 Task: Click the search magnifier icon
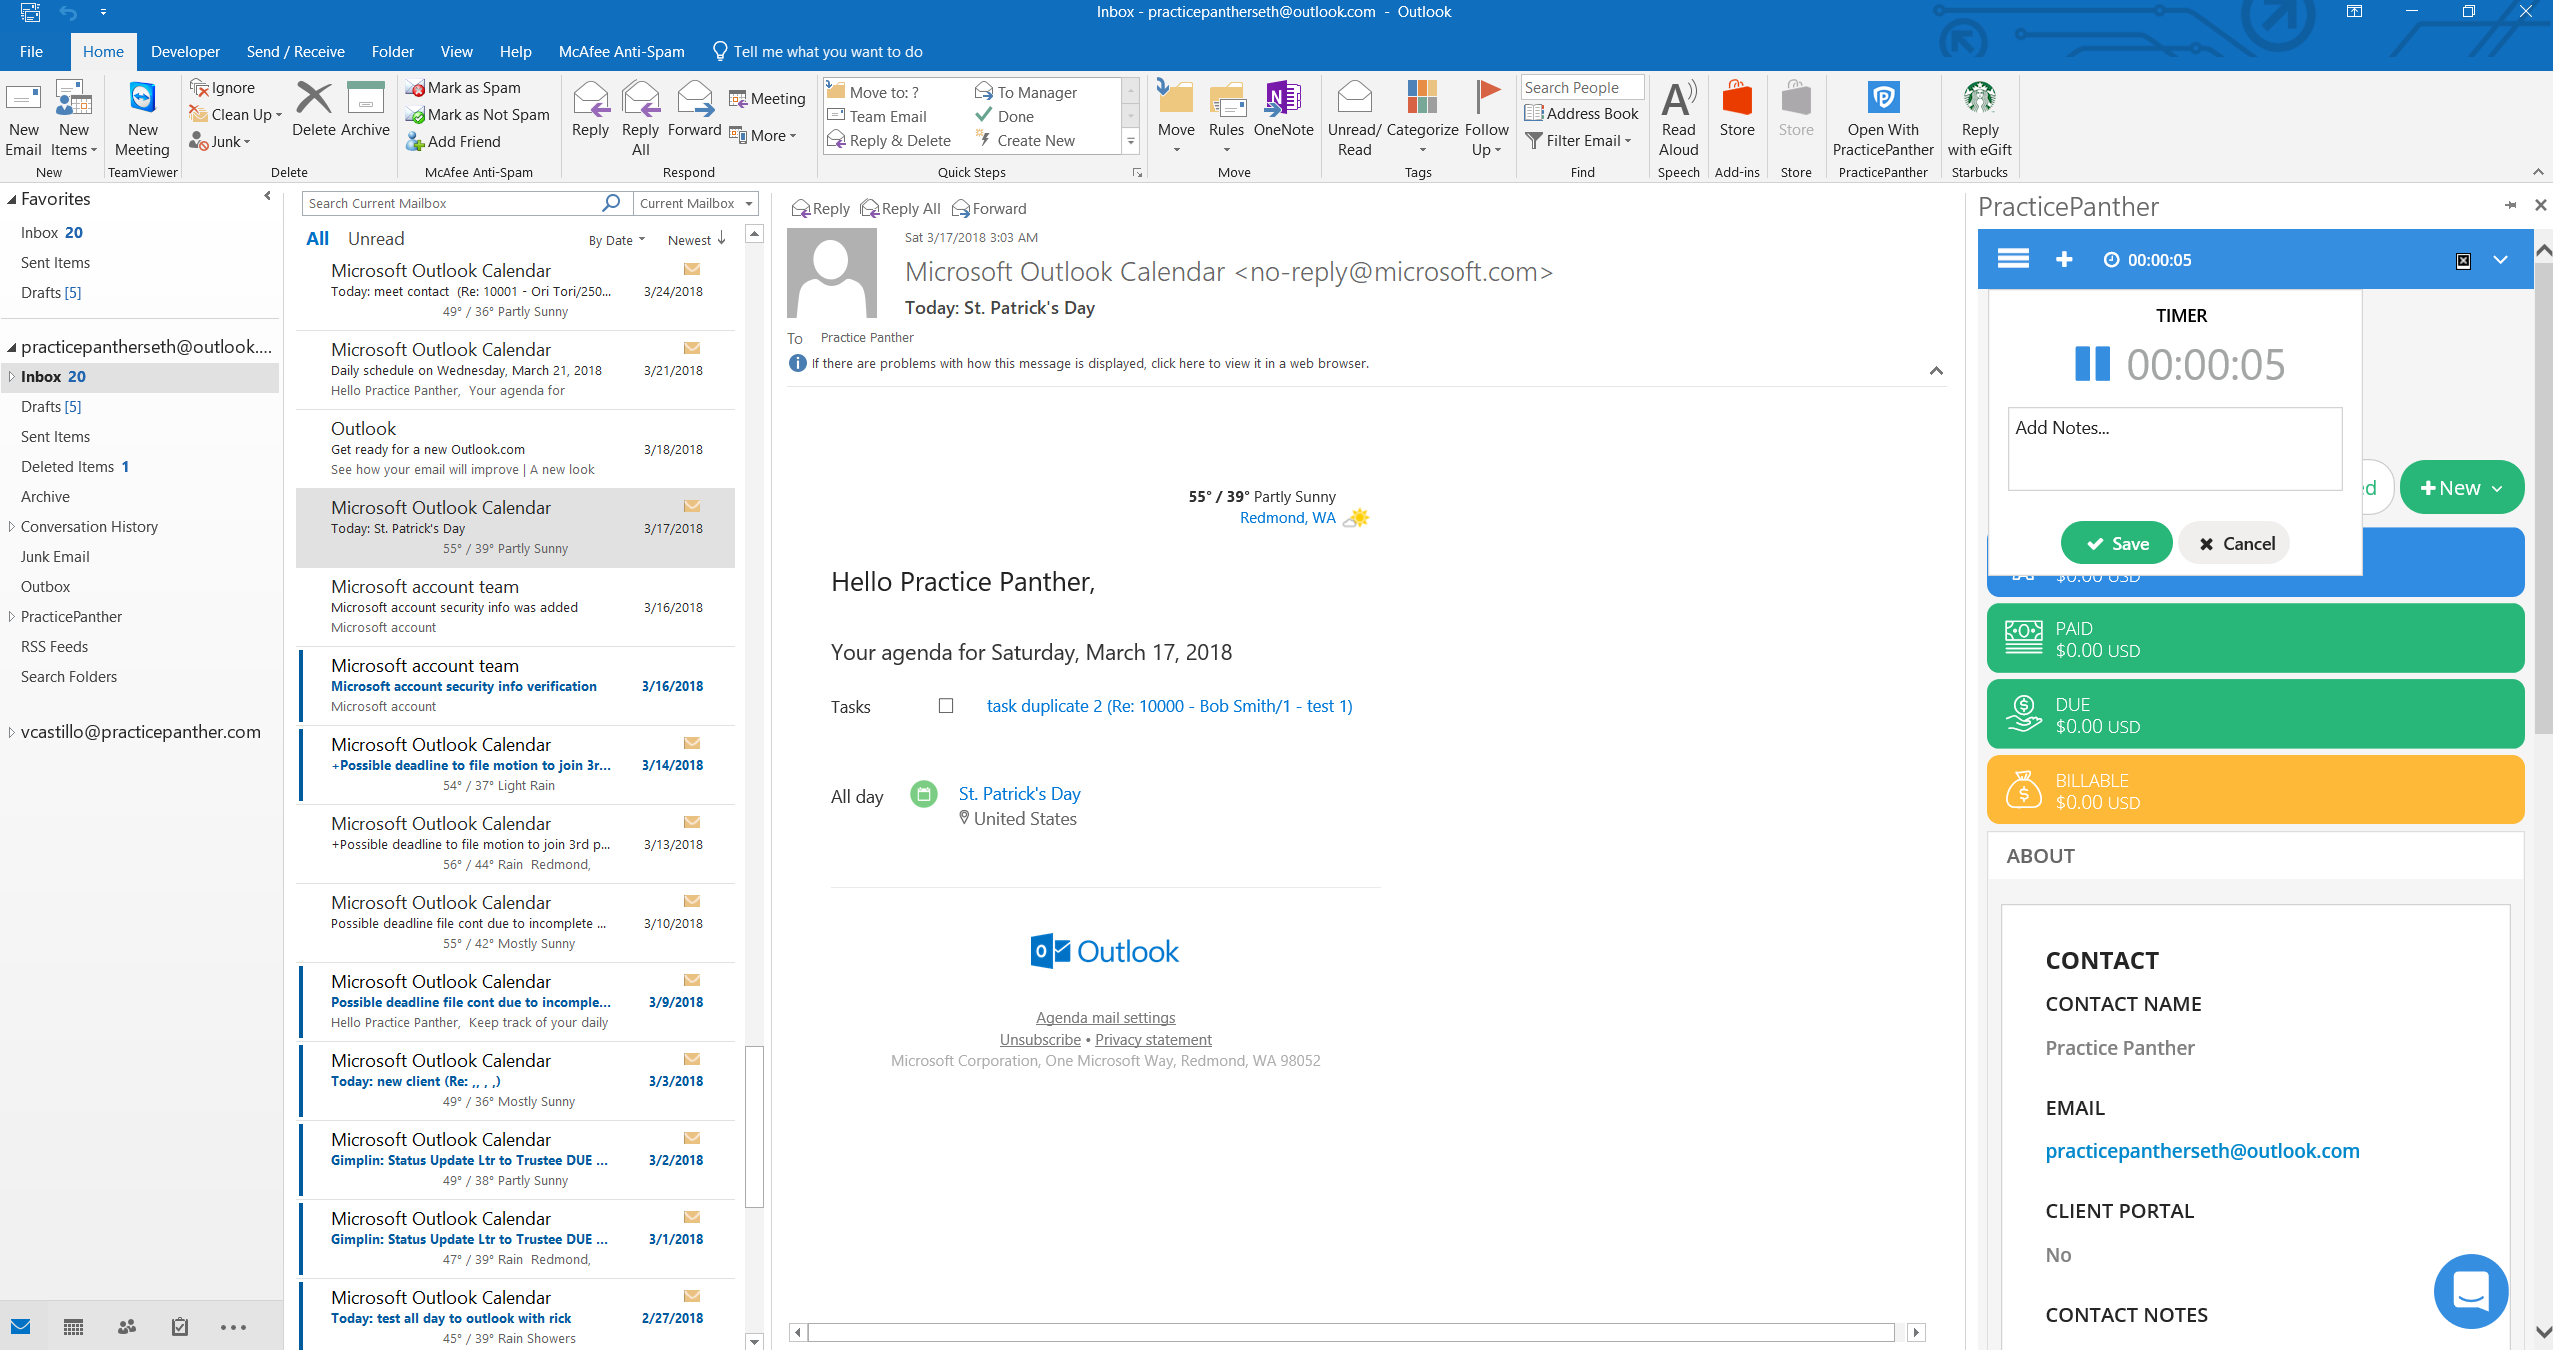point(611,203)
